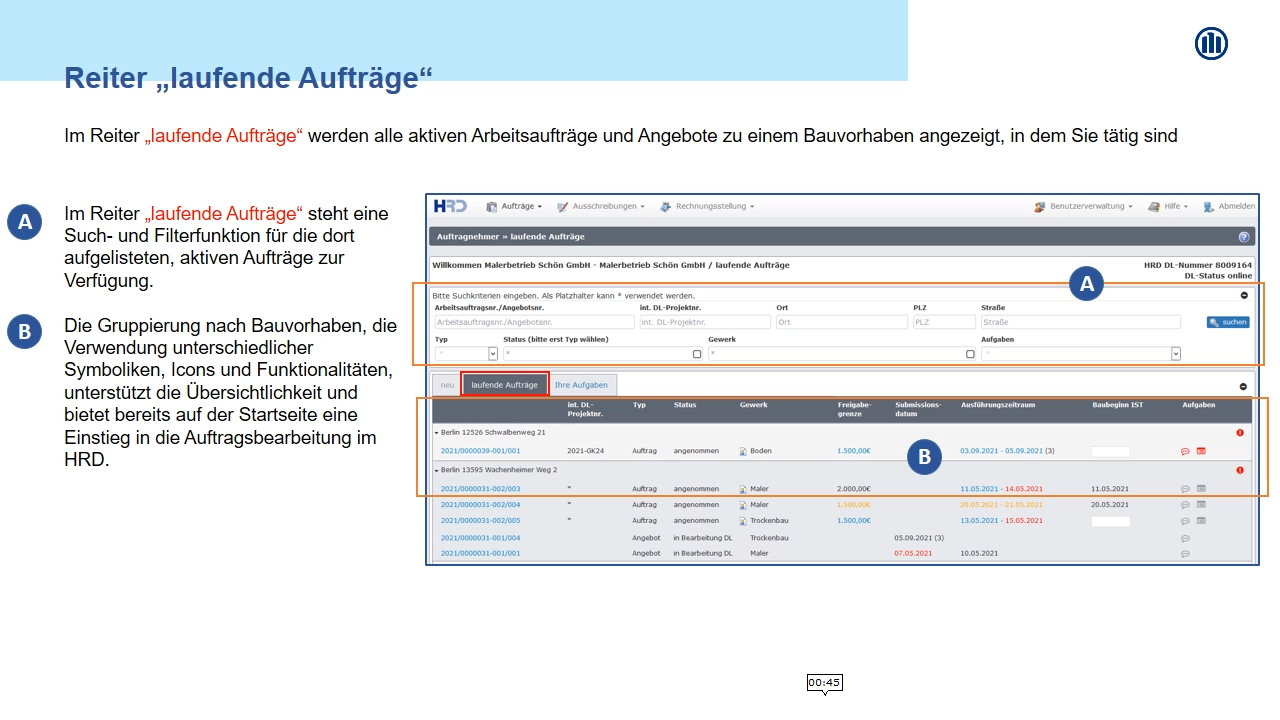
Task: Click the int. DL-Projektnr. input field
Action: (705, 322)
